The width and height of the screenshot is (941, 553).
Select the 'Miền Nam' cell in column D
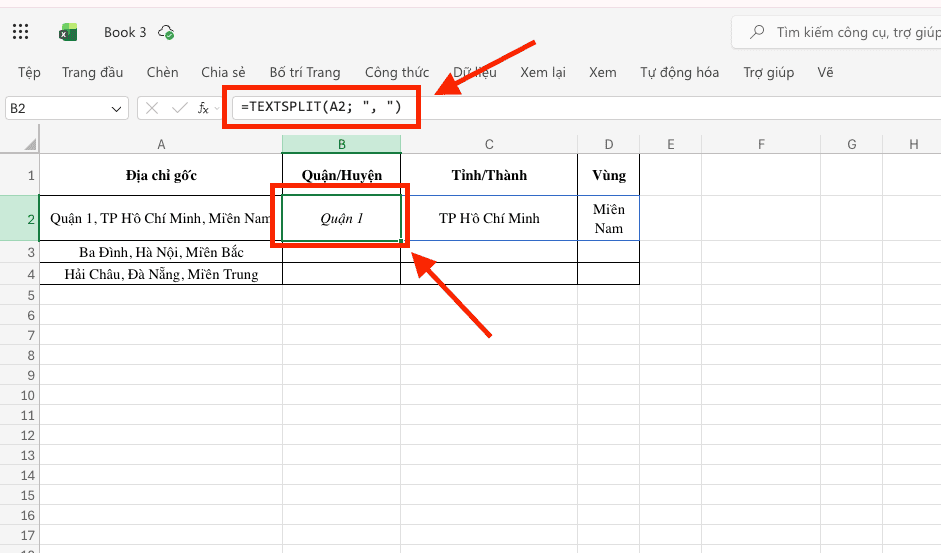(x=609, y=219)
